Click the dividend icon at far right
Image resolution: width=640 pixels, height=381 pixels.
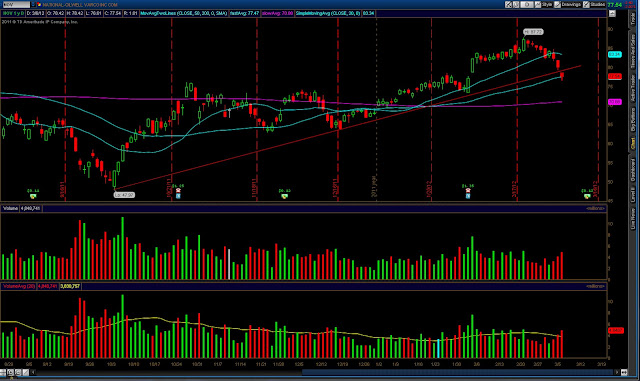[x=587, y=196]
